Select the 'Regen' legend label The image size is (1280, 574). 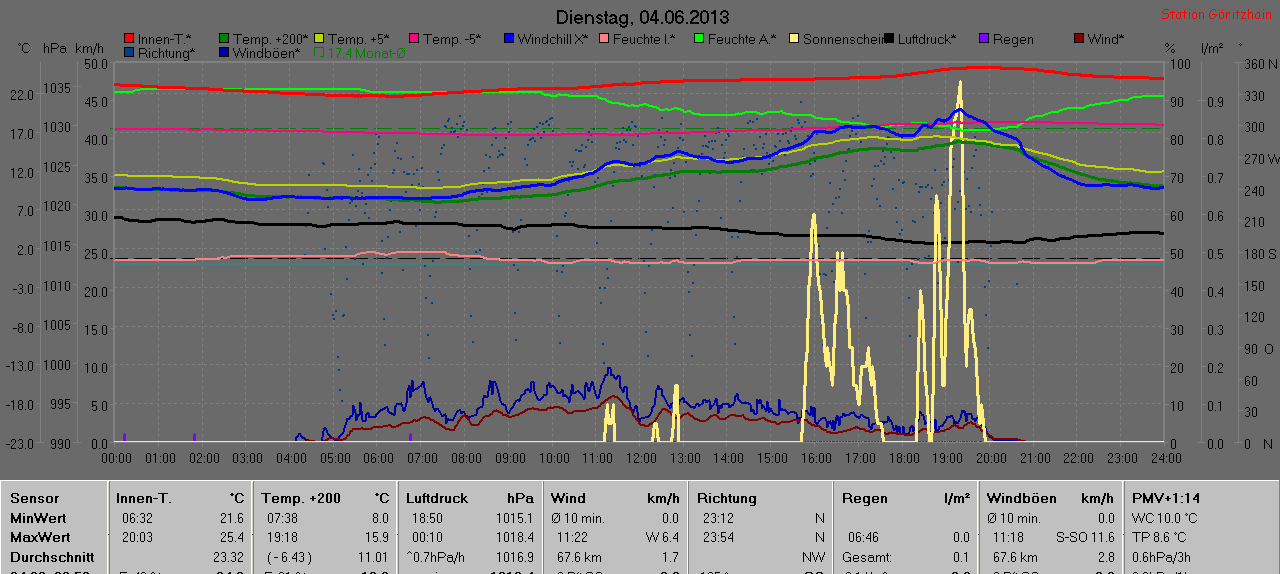[x=1013, y=39]
